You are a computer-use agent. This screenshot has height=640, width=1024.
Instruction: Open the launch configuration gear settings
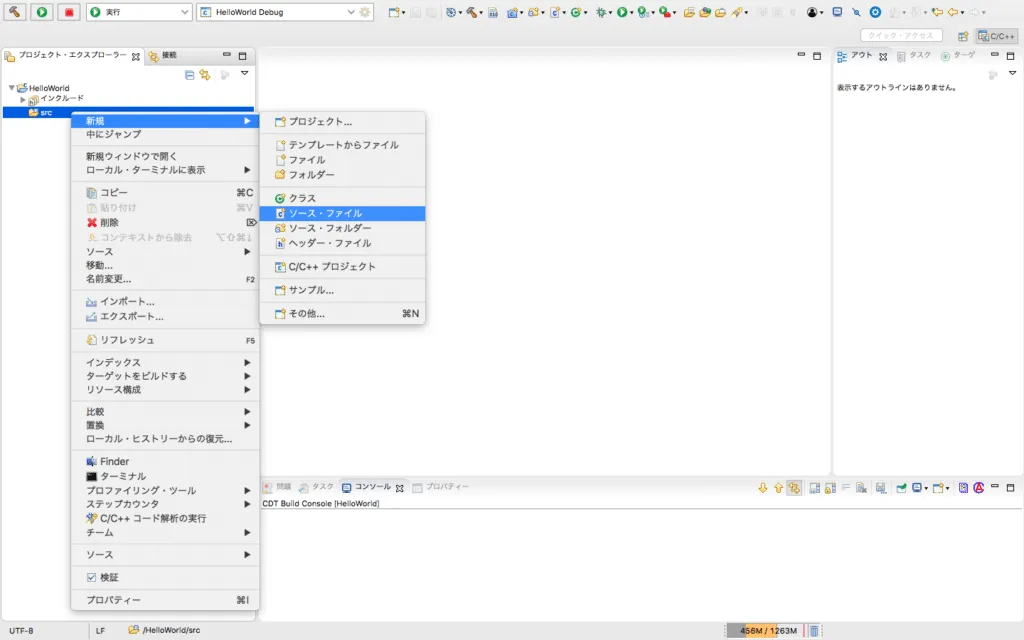pyautogui.click(x=365, y=12)
